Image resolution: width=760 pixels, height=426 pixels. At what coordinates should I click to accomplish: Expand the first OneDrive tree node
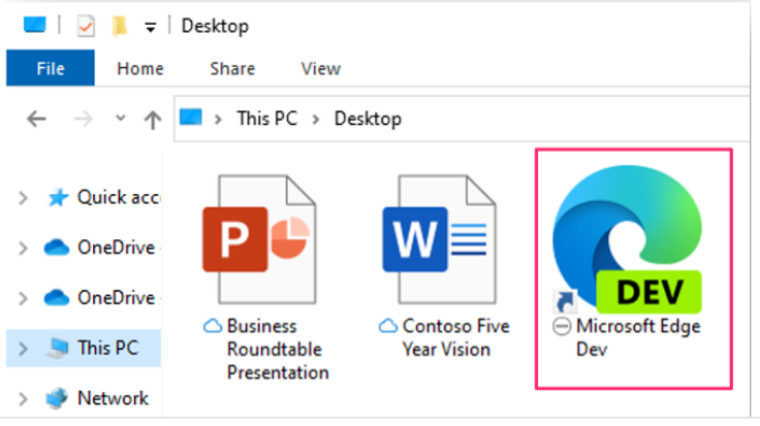click(23, 248)
